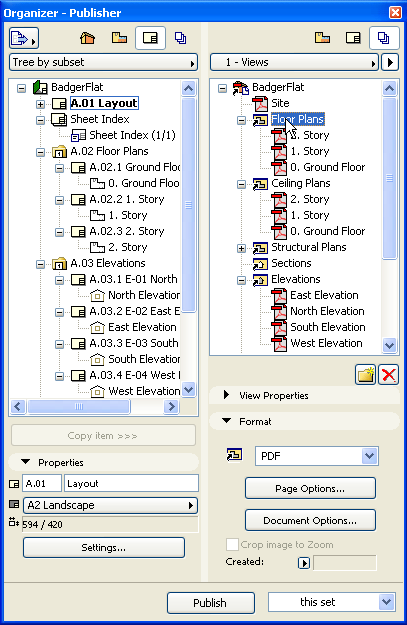Select West Elevation in the right tree
Image resolution: width=407 pixels, height=625 pixels.
(326, 343)
